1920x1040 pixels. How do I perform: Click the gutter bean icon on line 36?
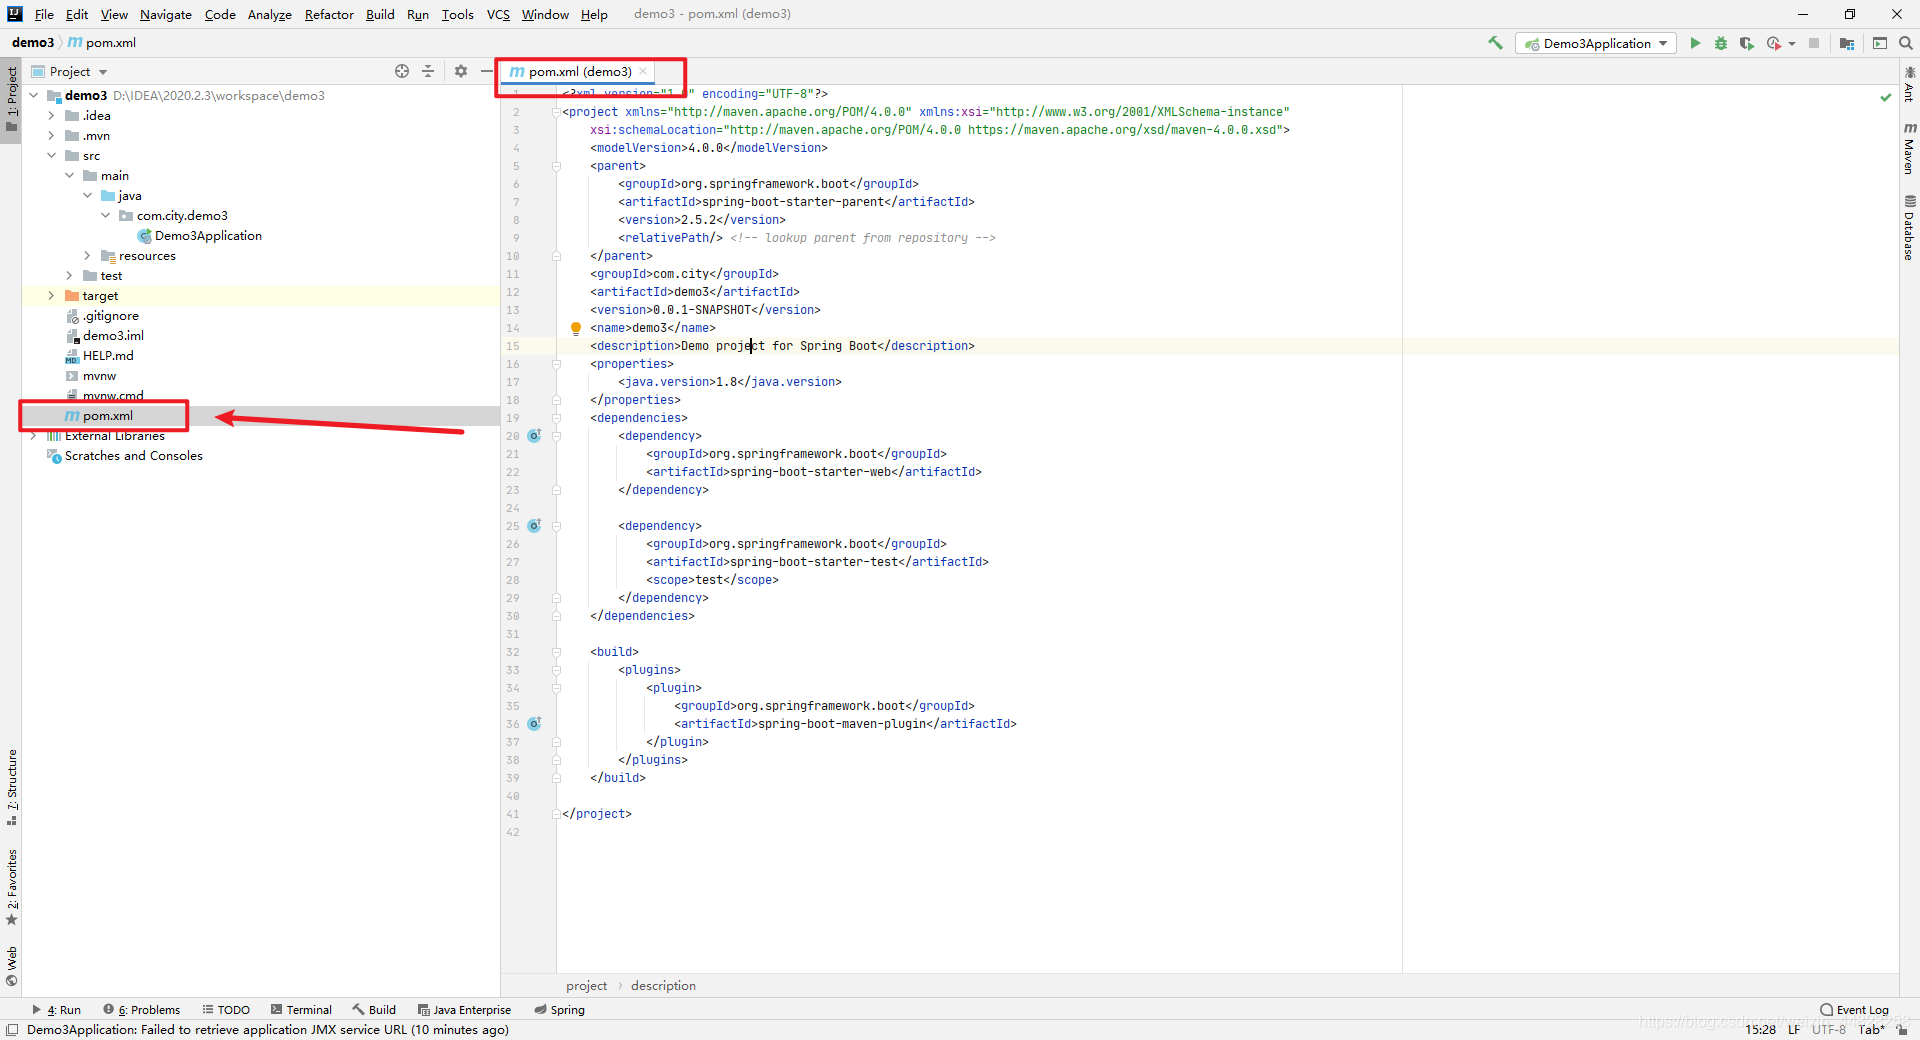(534, 724)
